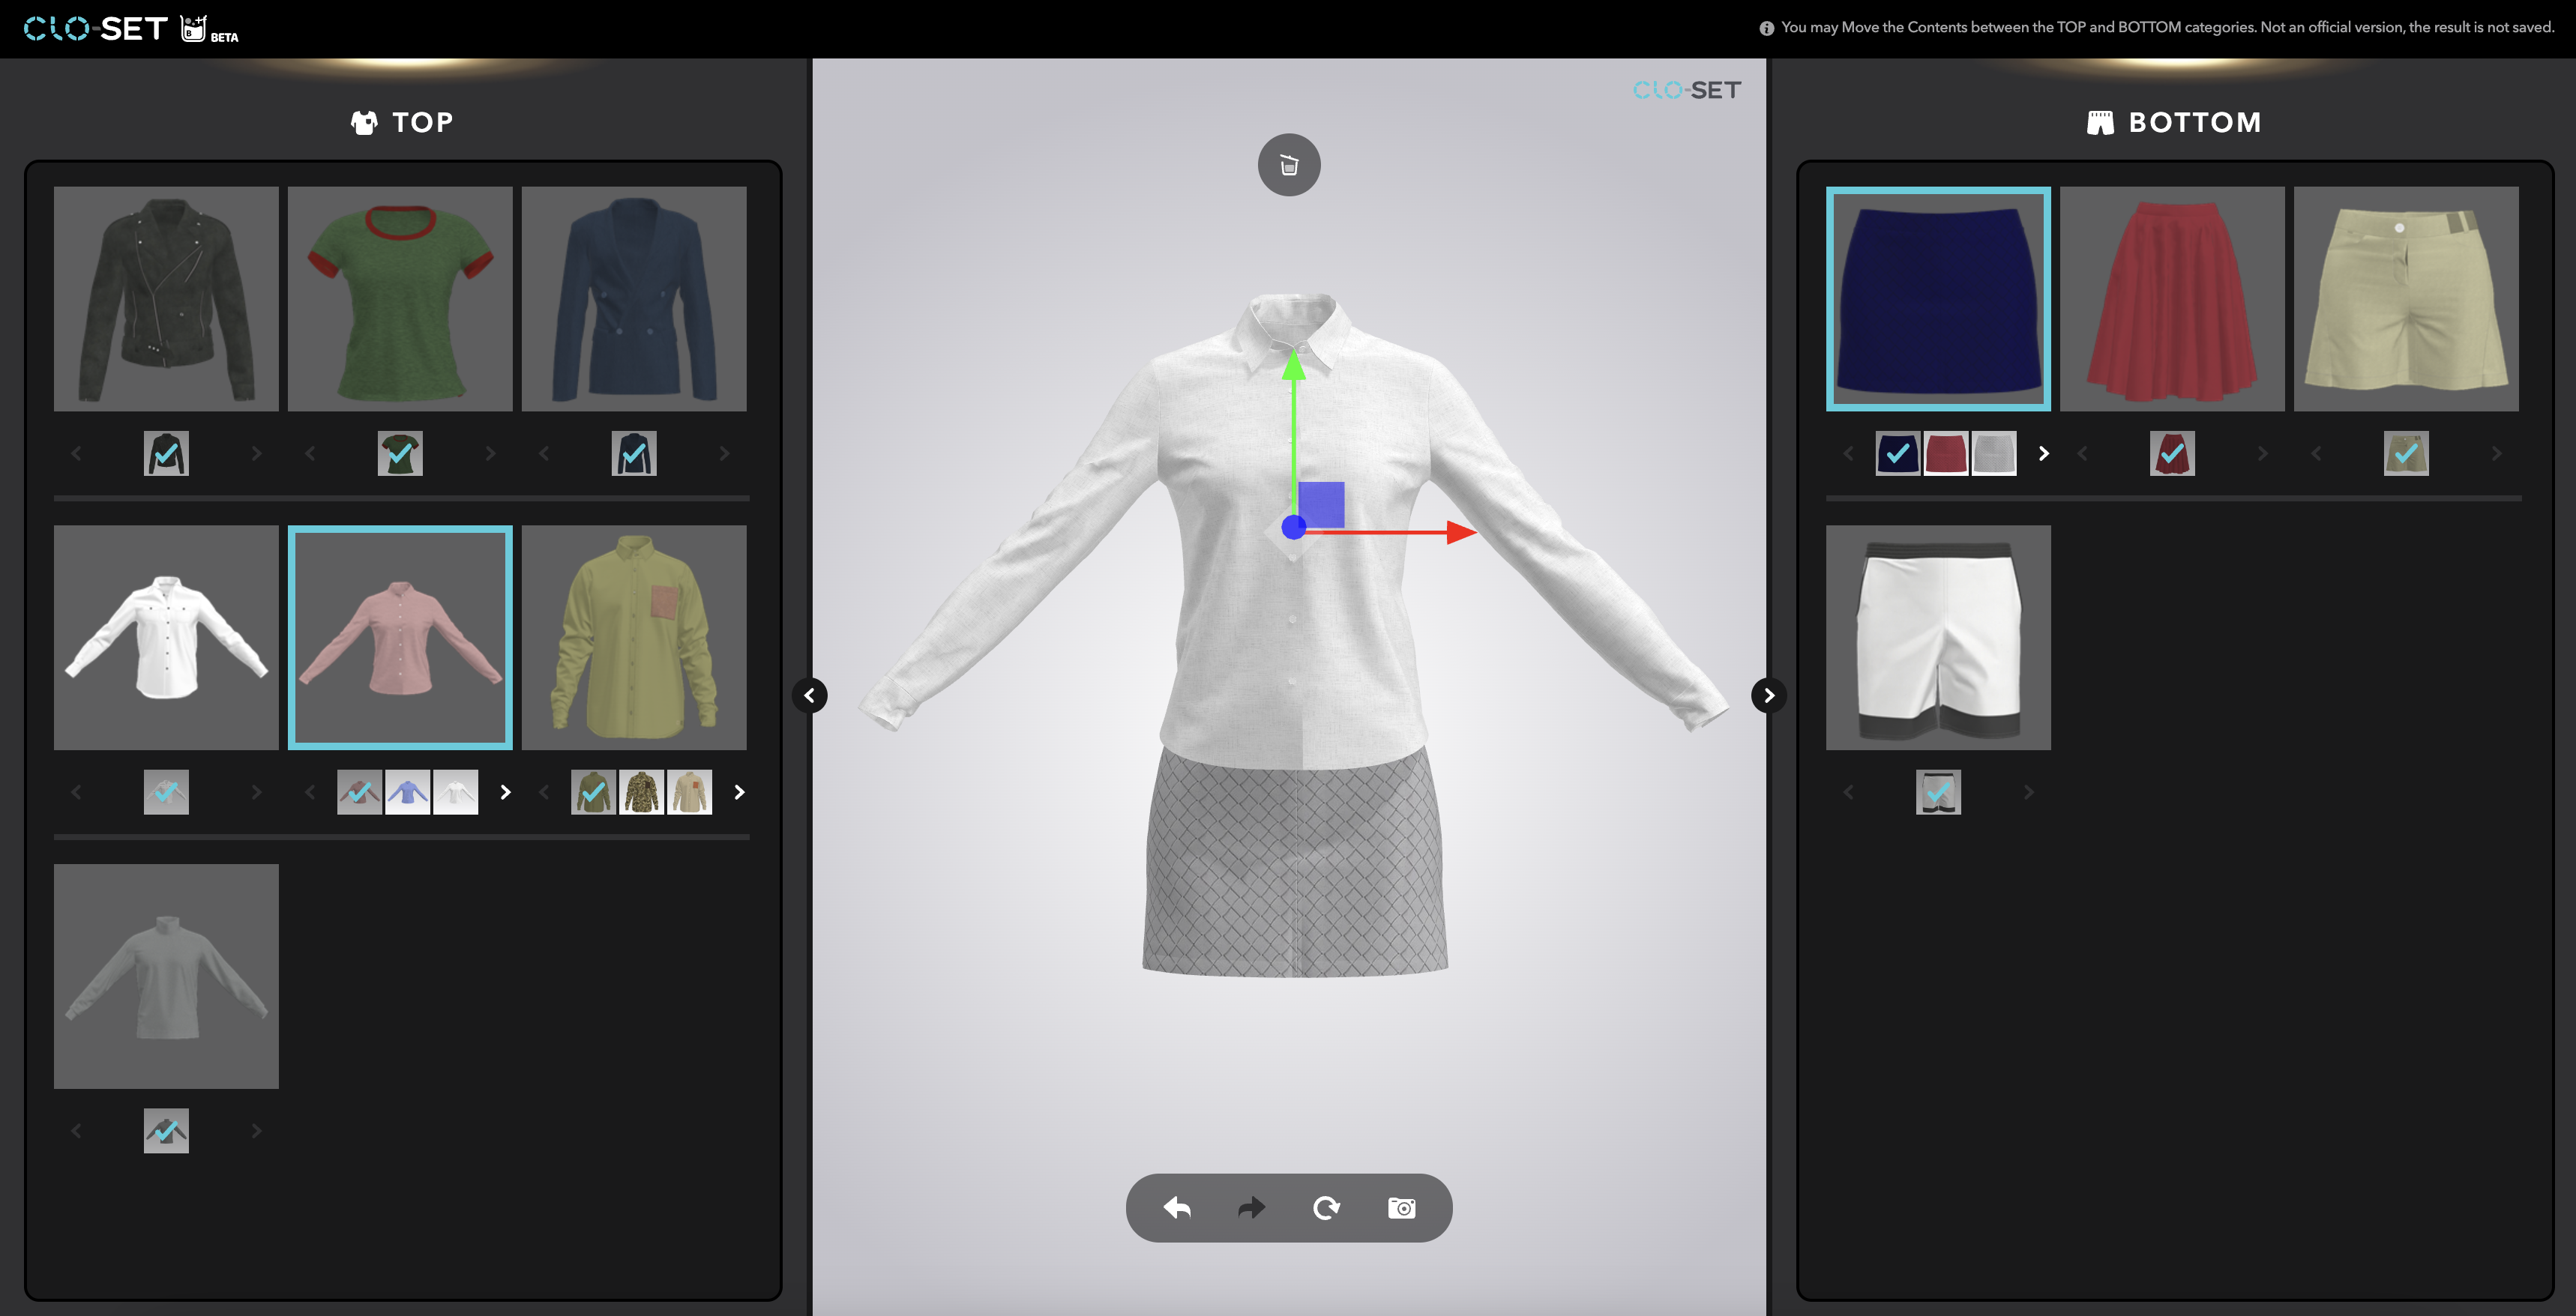Click next colorway arrow under khaki shorts
Image resolution: width=2576 pixels, height=1316 pixels.
click(2496, 454)
